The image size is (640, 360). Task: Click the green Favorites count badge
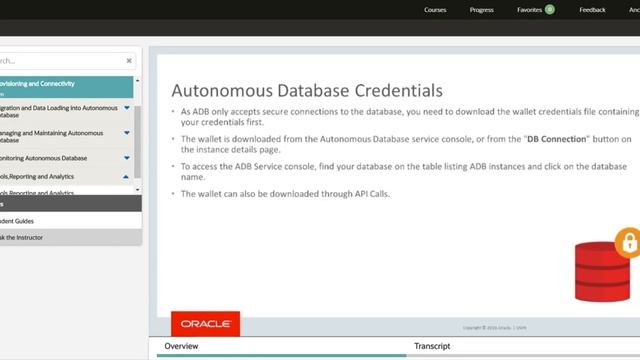tap(549, 9)
